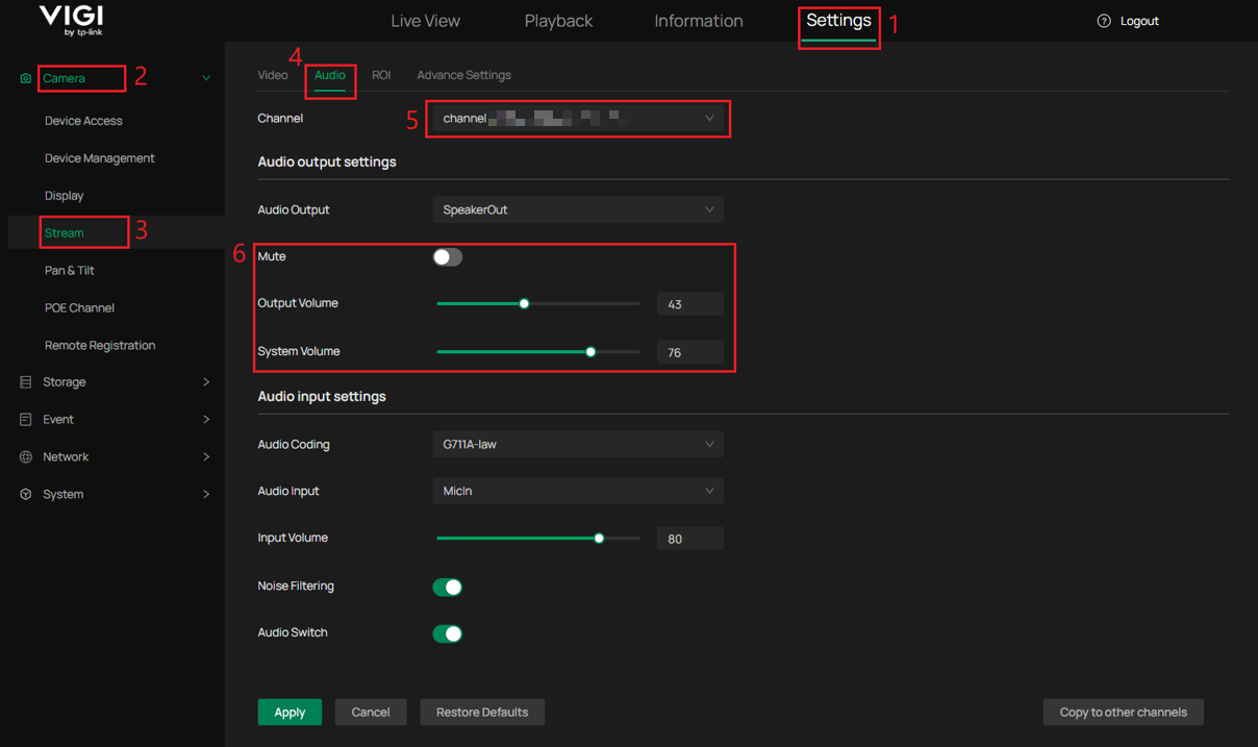Disable the Noise Filtering switch
Viewport: 1258px width, 747px height.
447,587
